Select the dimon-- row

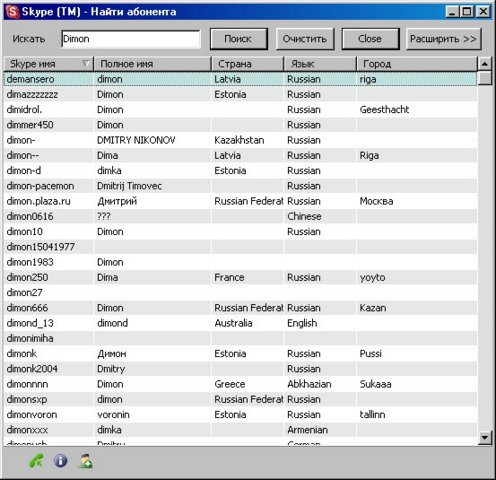240,155
